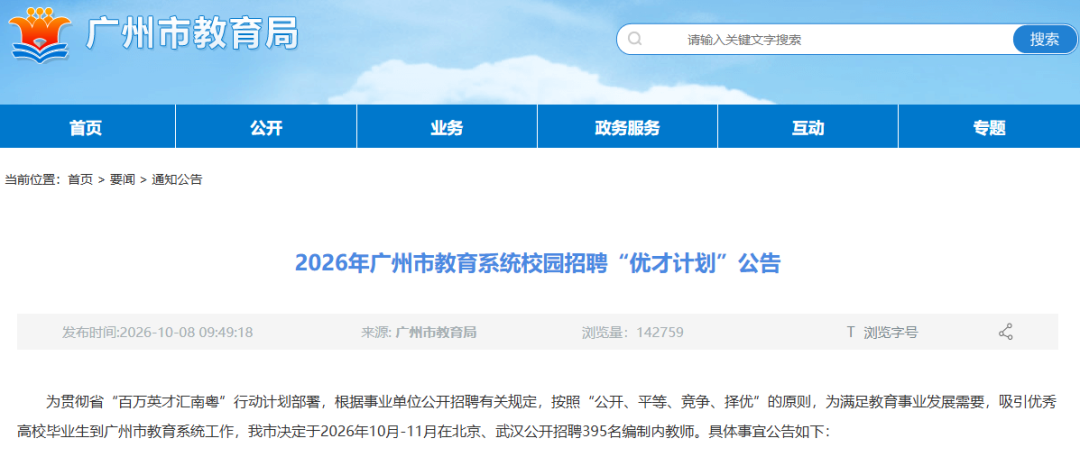Viewport: 1080px width, 466px height.
Task: Click the publish time 2026-10-08 09:49:18
Action: [x=186, y=332]
